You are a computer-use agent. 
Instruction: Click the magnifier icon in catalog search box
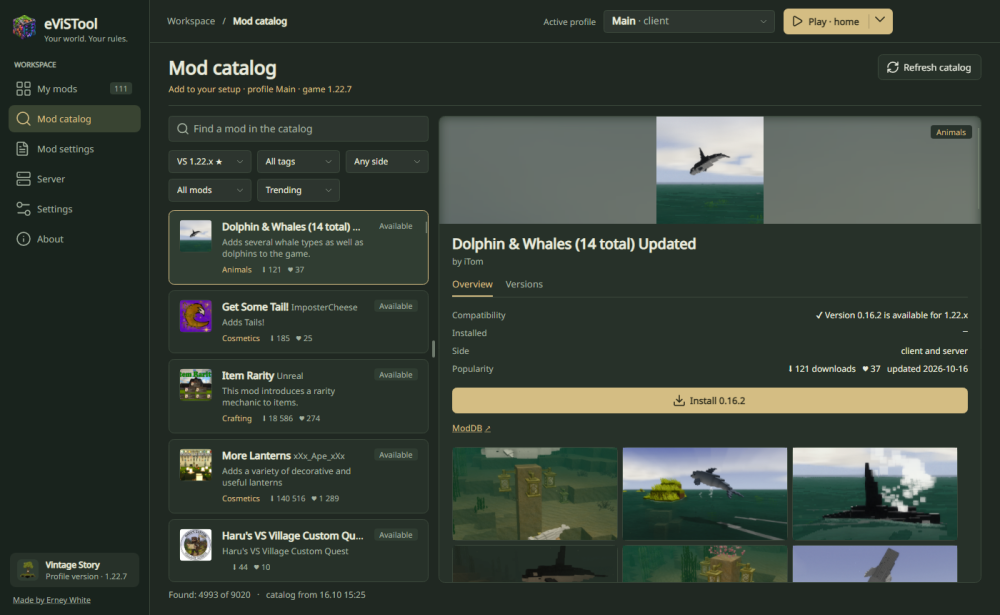182,129
